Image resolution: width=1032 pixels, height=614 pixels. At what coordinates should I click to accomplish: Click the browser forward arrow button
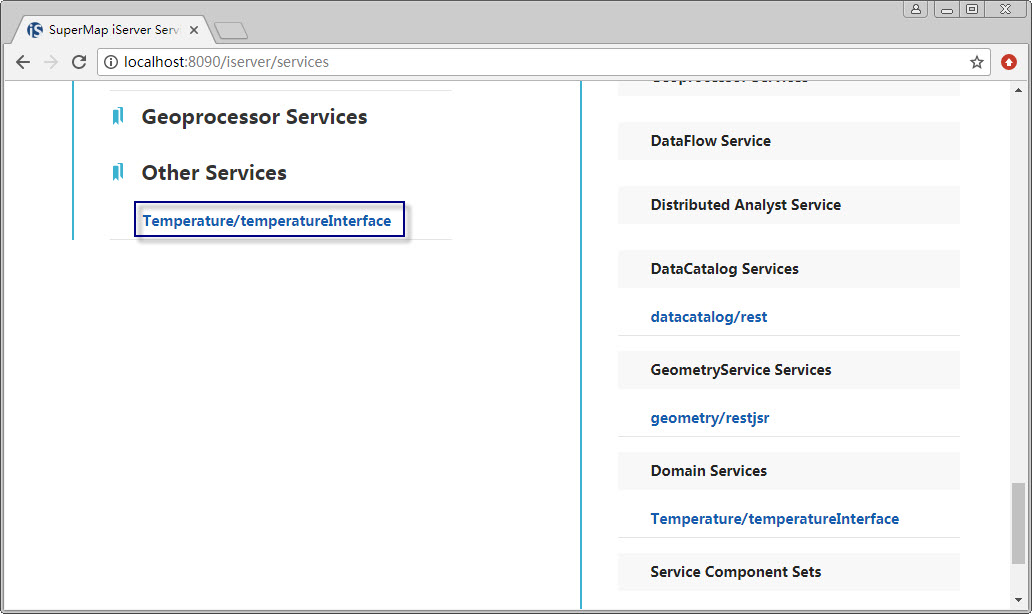click(51, 62)
